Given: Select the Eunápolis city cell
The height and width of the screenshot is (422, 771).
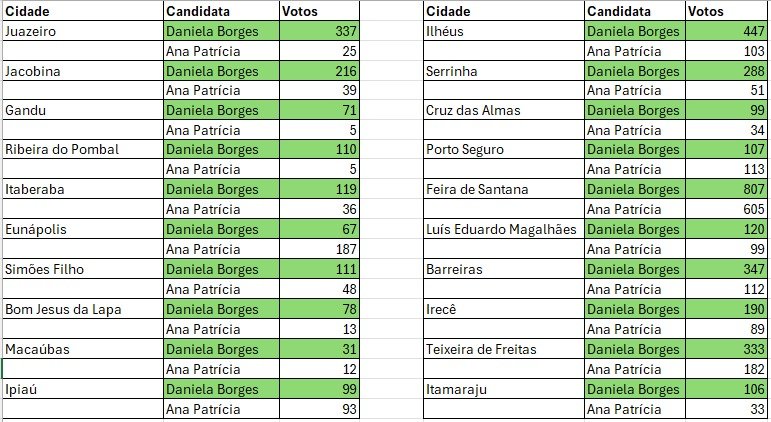Looking at the screenshot, I should click(x=82, y=229).
